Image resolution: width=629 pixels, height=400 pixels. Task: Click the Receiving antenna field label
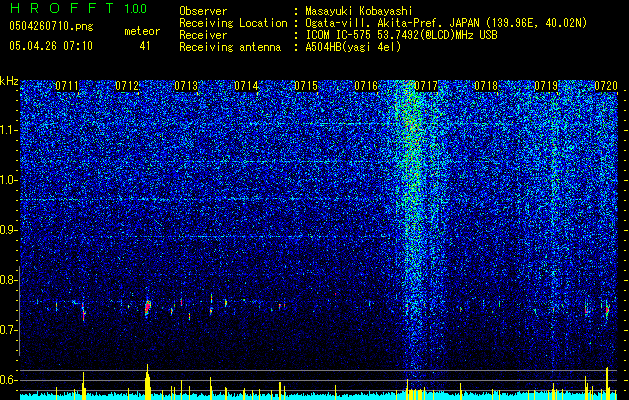pos(230,47)
